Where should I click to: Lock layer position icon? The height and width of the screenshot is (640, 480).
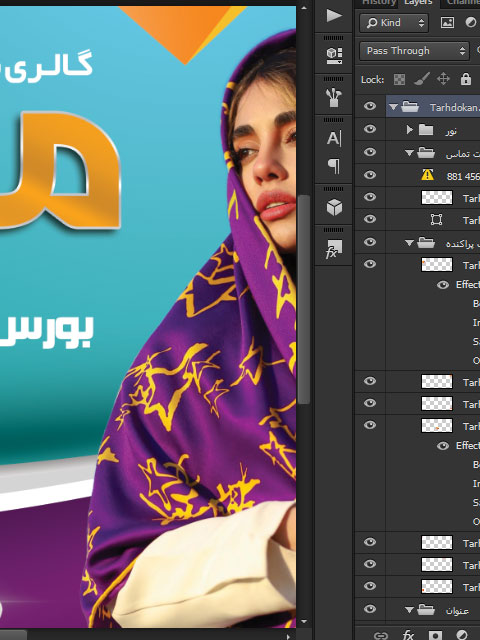443,79
